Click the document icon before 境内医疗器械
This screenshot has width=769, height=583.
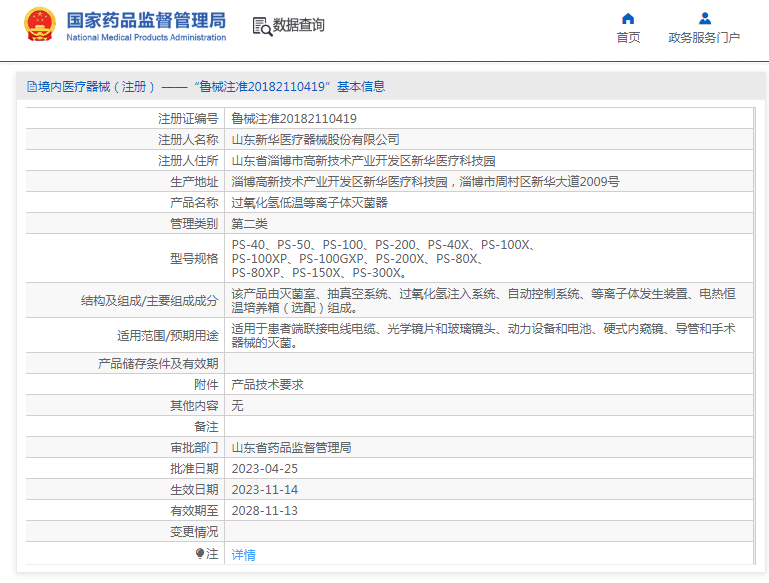tap(32, 87)
